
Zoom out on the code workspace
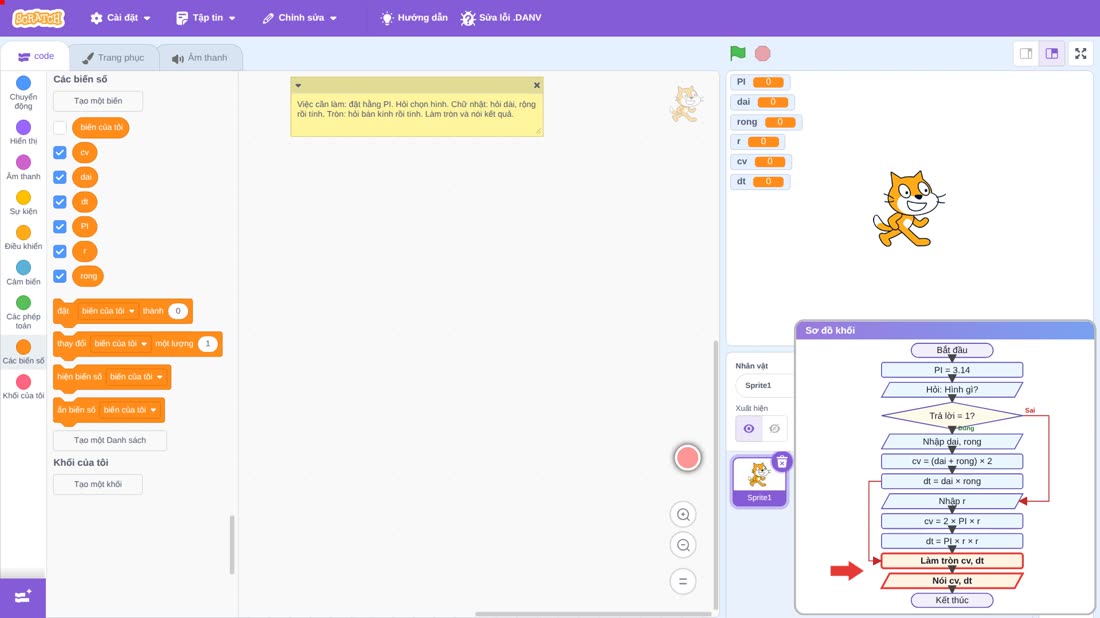coord(683,545)
